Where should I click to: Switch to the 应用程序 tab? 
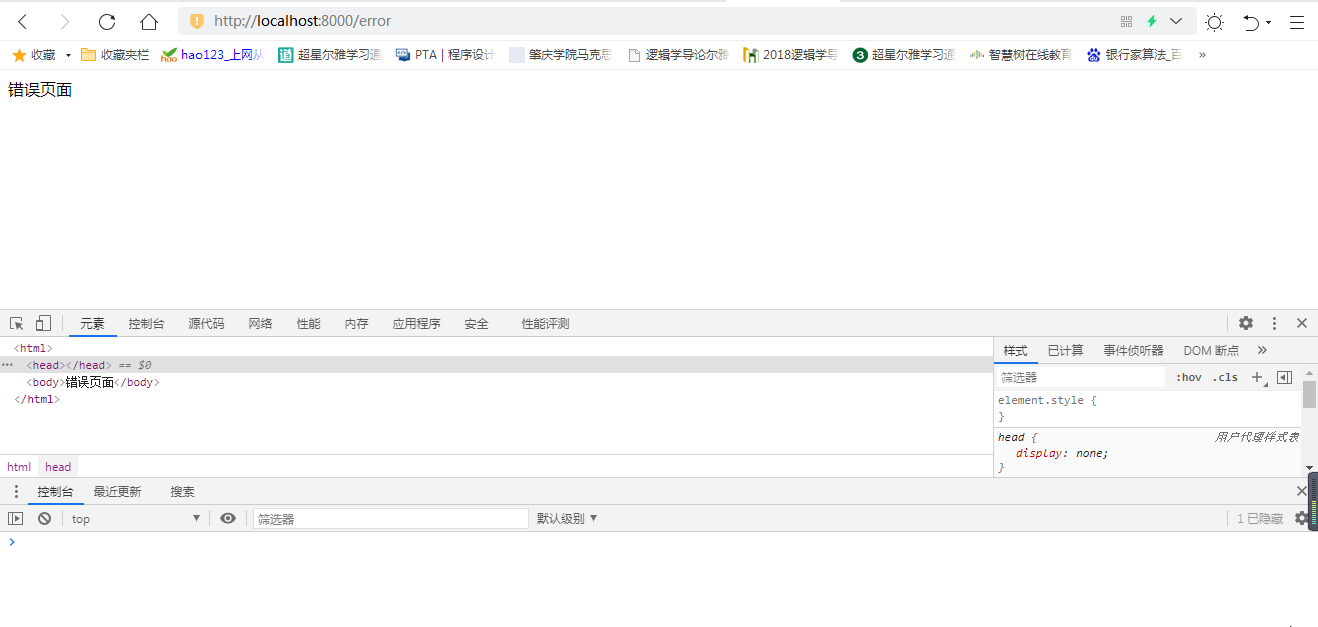pyautogui.click(x=416, y=324)
